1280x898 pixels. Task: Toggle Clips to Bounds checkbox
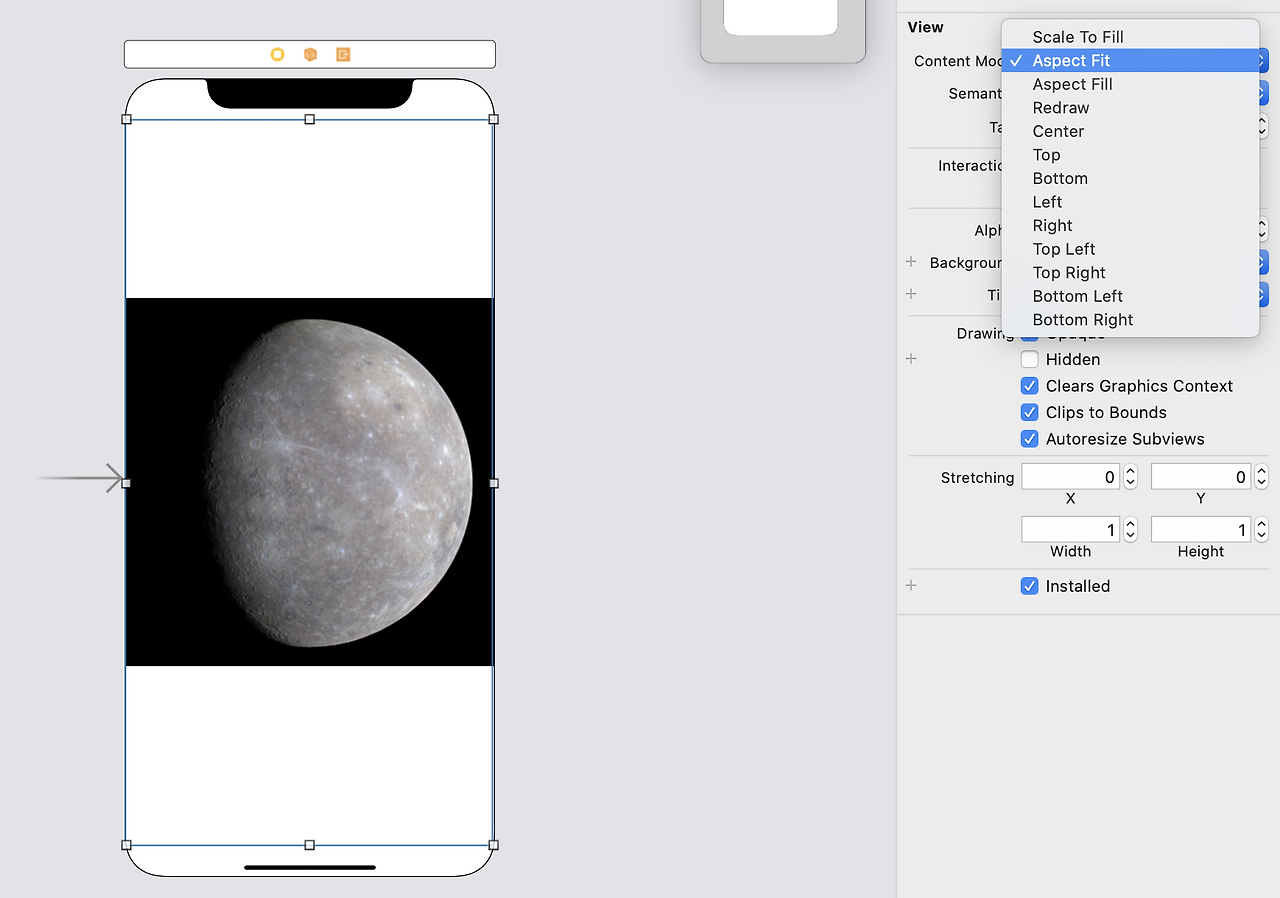(x=1029, y=412)
